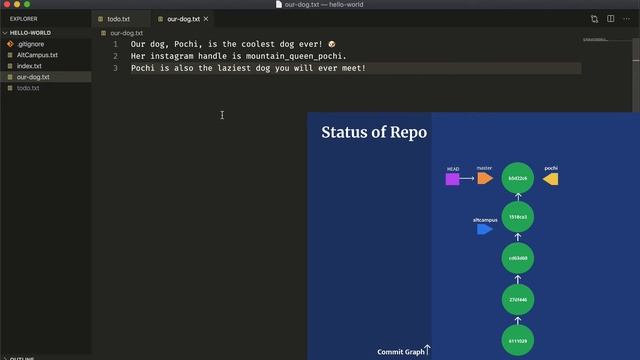640x360 pixels.
Task: Open AltCampus.txt in file explorer
Action: tap(37, 55)
